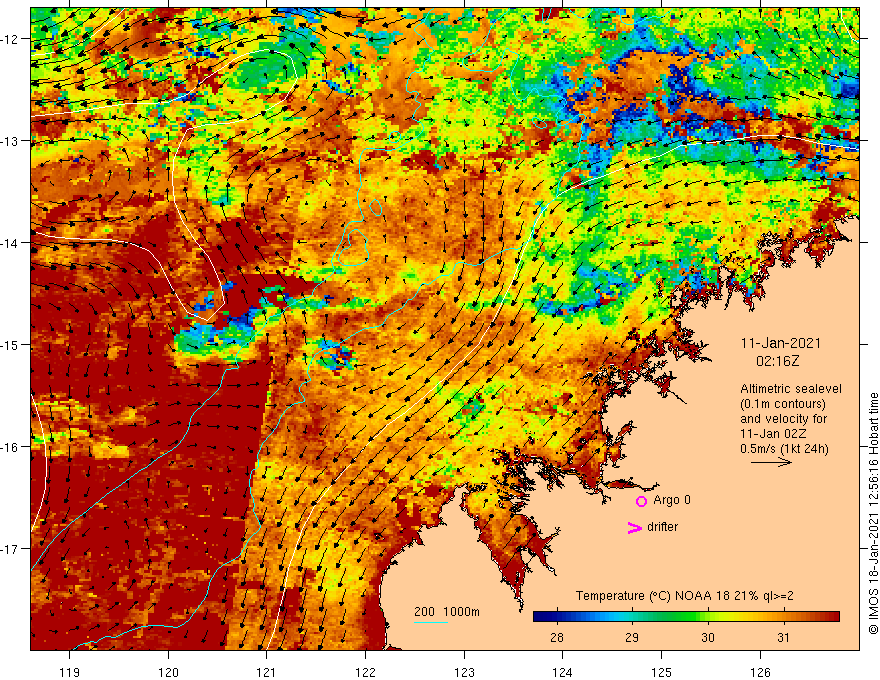Image resolution: width=880 pixels, height=680 pixels.
Task: Click the '11-Jan 02Z' caption line
Action: click(x=773, y=434)
